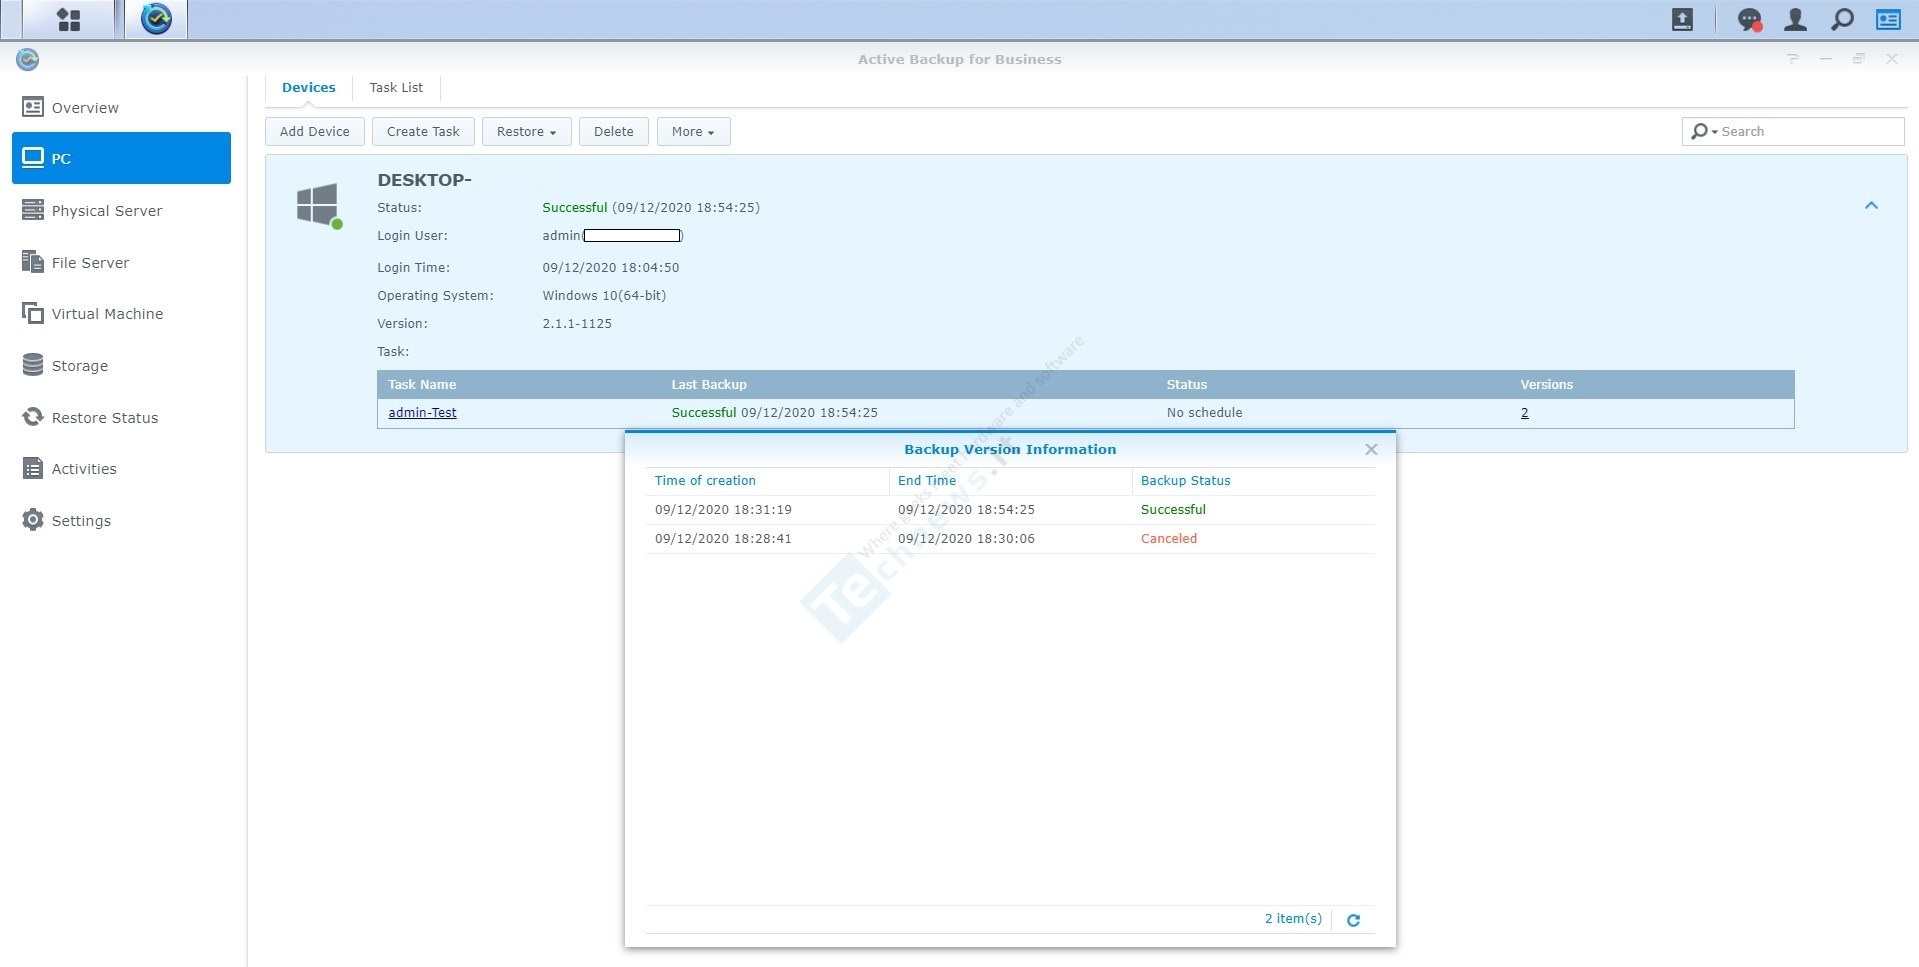Open the Restore dropdown
The width and height of the screenshot is (1919, 967).
[x=526, y=131]
